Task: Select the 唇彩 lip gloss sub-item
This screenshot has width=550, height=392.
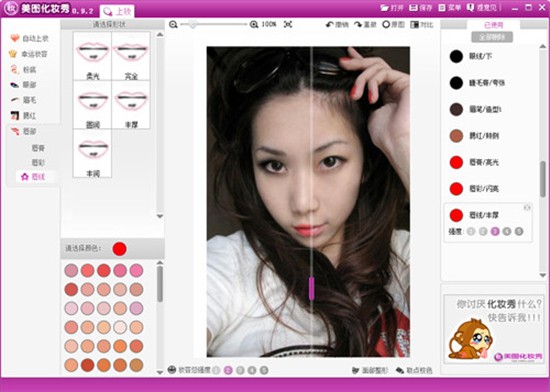Action: pyautogui.click(x=38, y=163)
